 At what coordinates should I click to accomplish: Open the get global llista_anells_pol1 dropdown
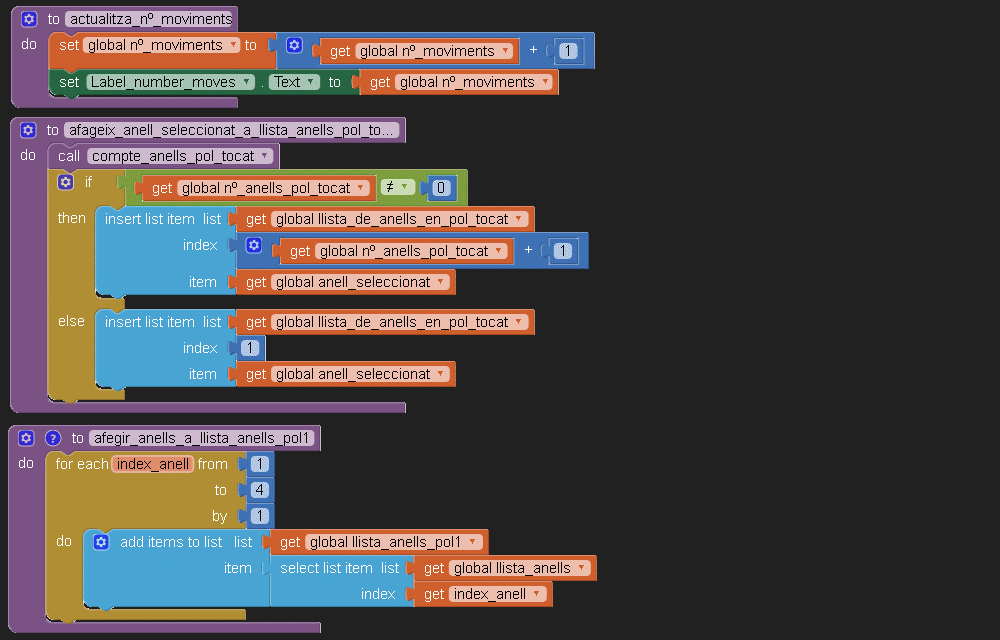point(471,542)
